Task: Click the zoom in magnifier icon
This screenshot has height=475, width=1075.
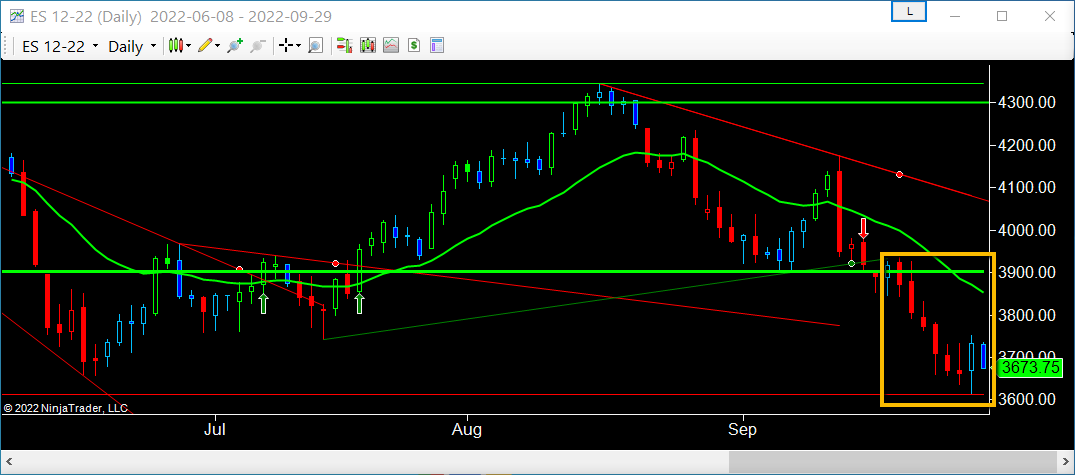Action: tap(235, 46)
